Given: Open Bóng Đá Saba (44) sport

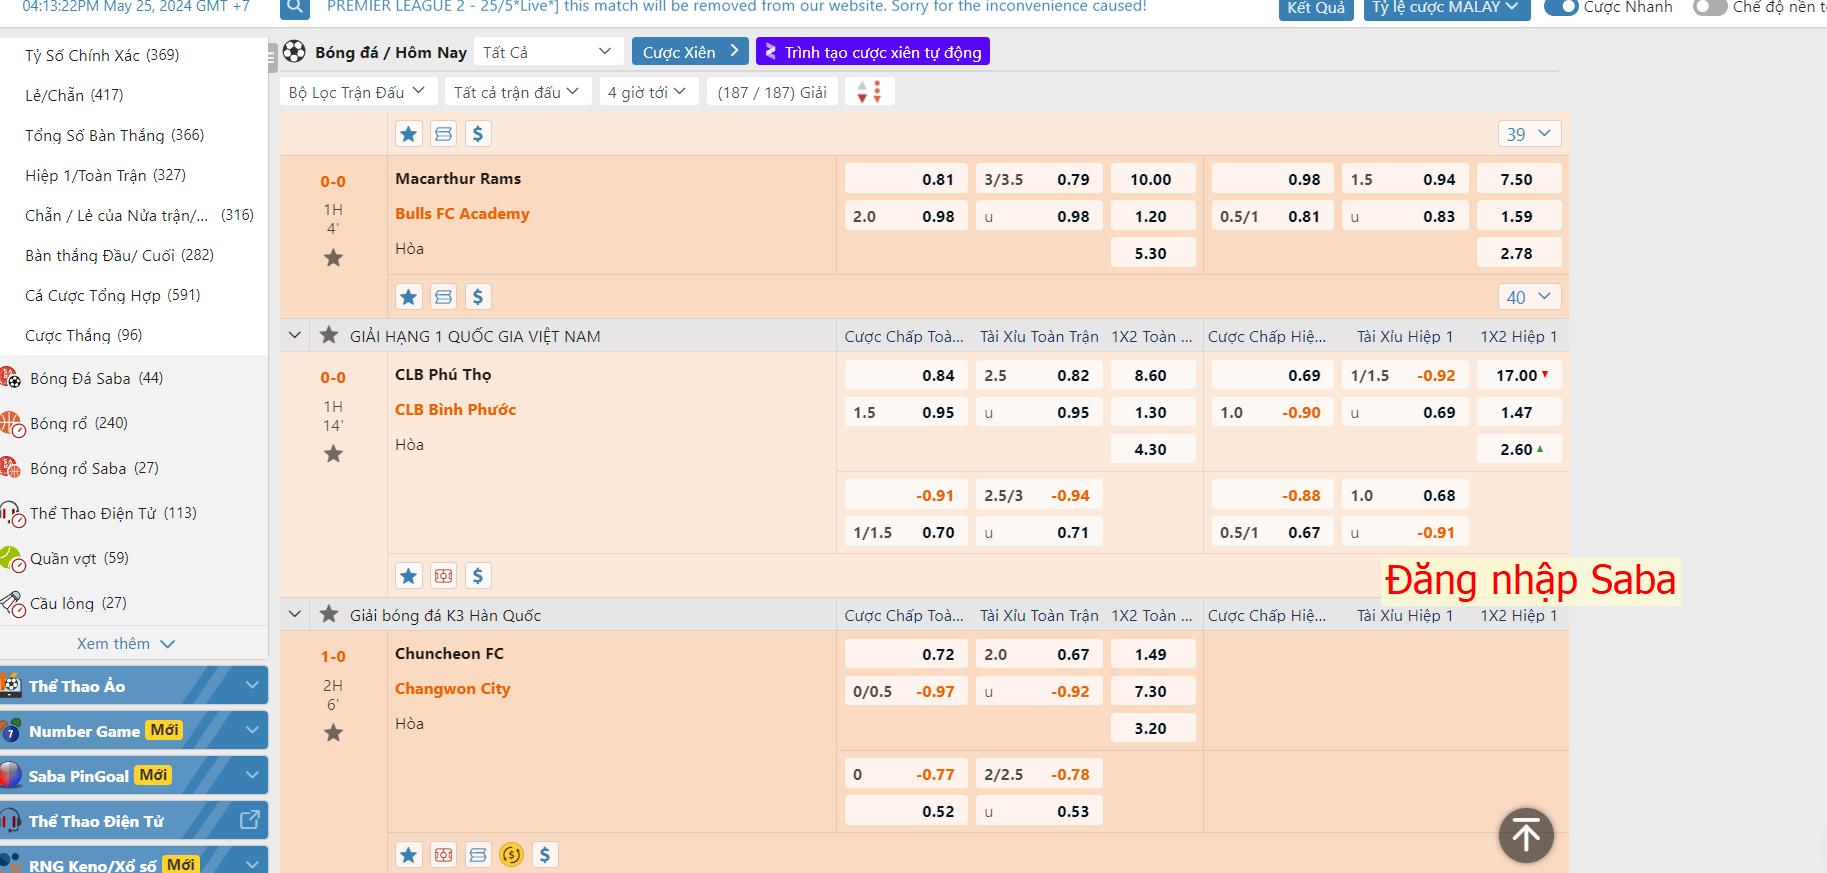Looking at the screenshot, I should coord(96,378).
